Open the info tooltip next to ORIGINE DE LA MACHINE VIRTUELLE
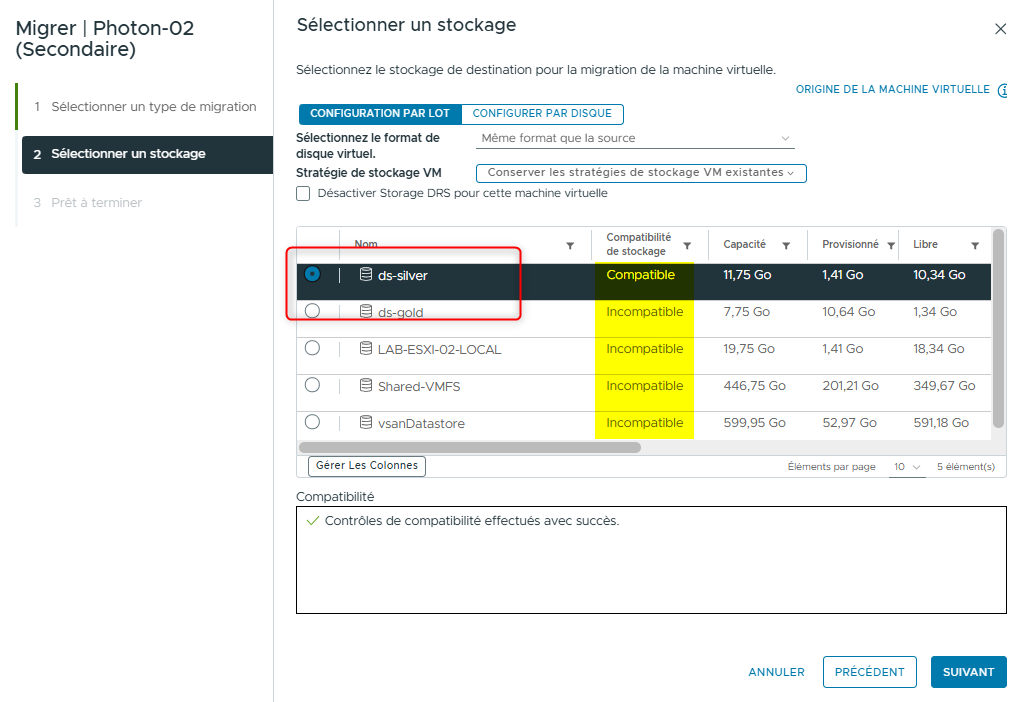 1008,89
